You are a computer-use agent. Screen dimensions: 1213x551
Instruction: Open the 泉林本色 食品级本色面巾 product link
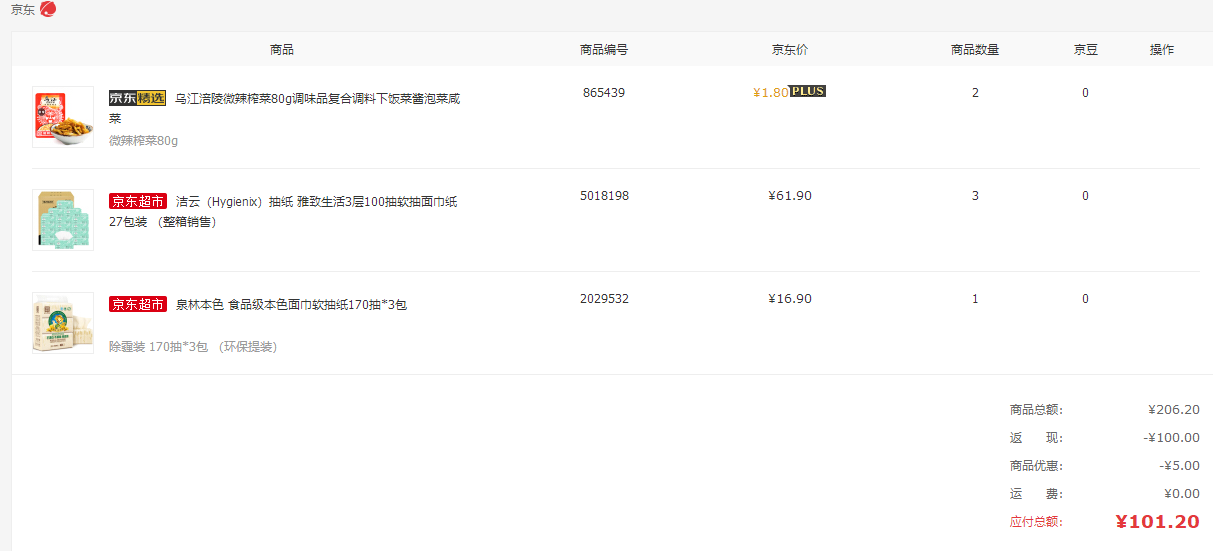291,304
